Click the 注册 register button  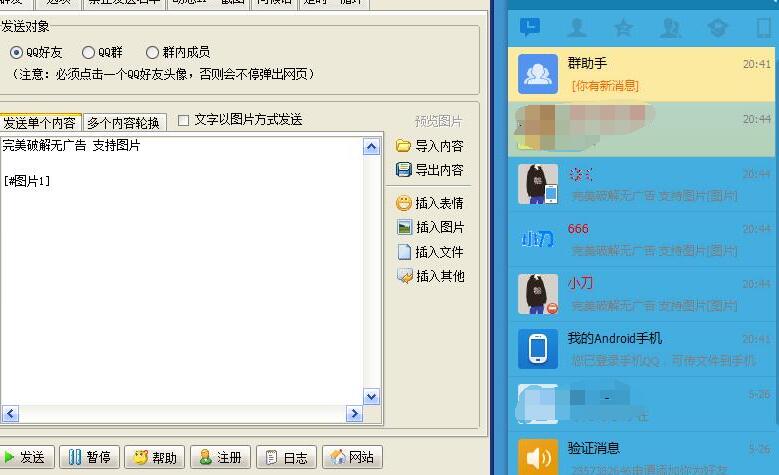[221, 457]
